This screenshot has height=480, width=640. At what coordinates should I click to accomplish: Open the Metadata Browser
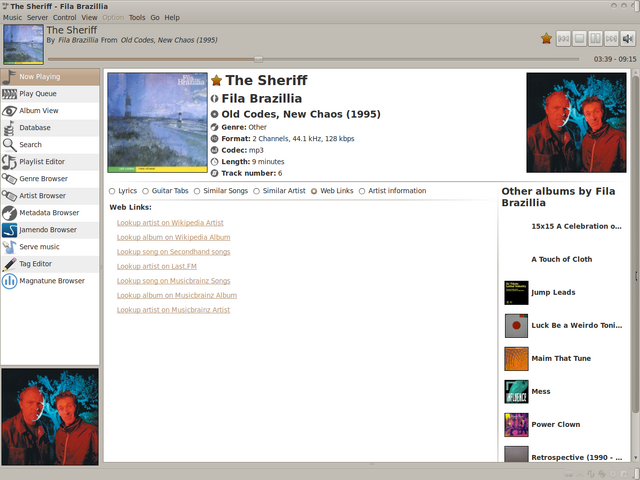(50, 213)
